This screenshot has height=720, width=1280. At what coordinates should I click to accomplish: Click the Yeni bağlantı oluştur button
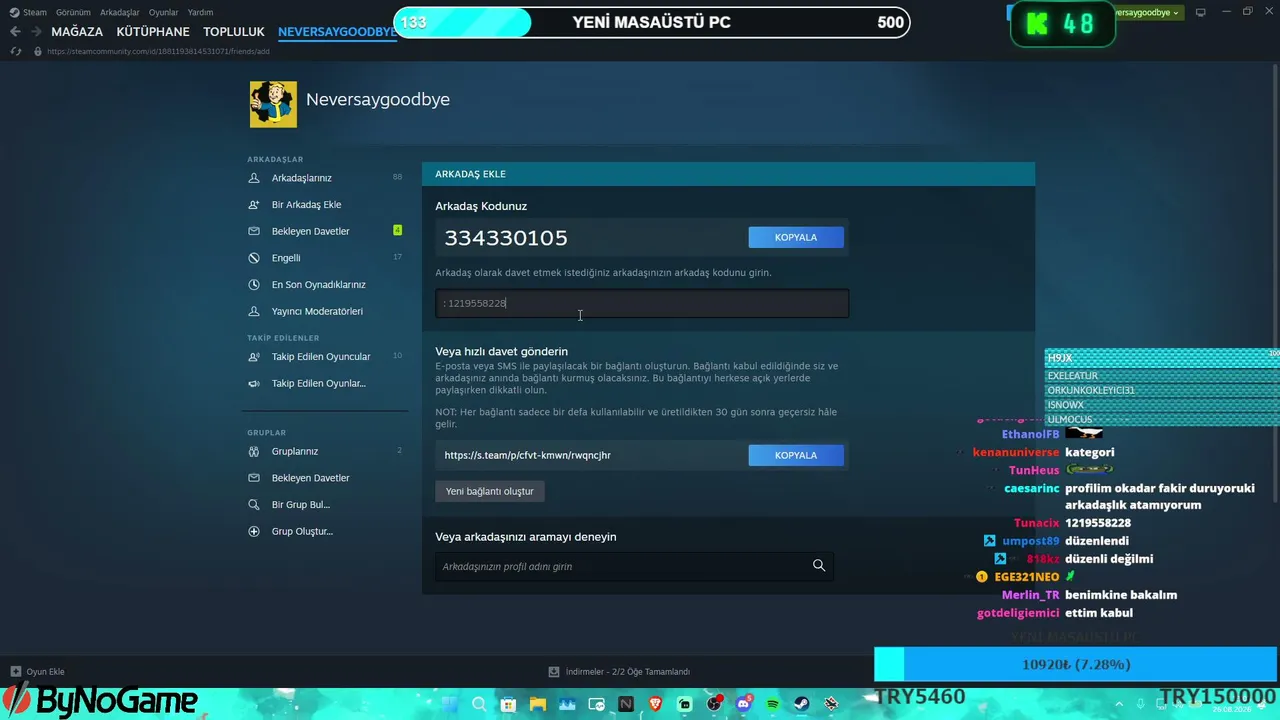click(x=490, y=491)
